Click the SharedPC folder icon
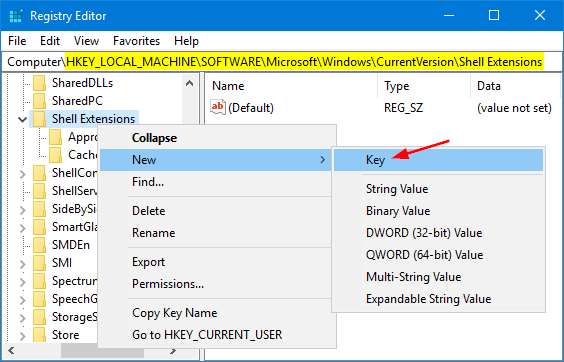564x362 pixels. tap(40, 101)
